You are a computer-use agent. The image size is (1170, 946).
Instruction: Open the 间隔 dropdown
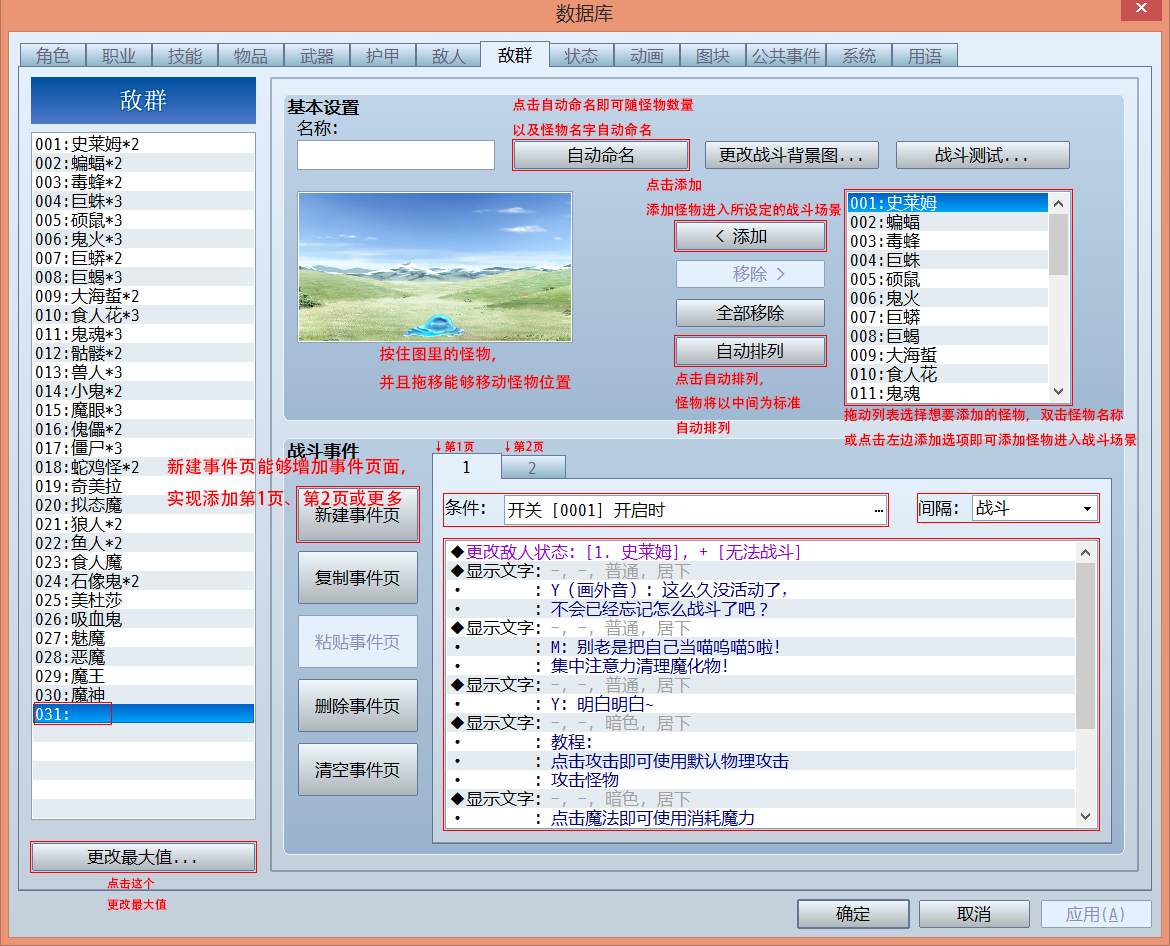[x=1035, y=509]
